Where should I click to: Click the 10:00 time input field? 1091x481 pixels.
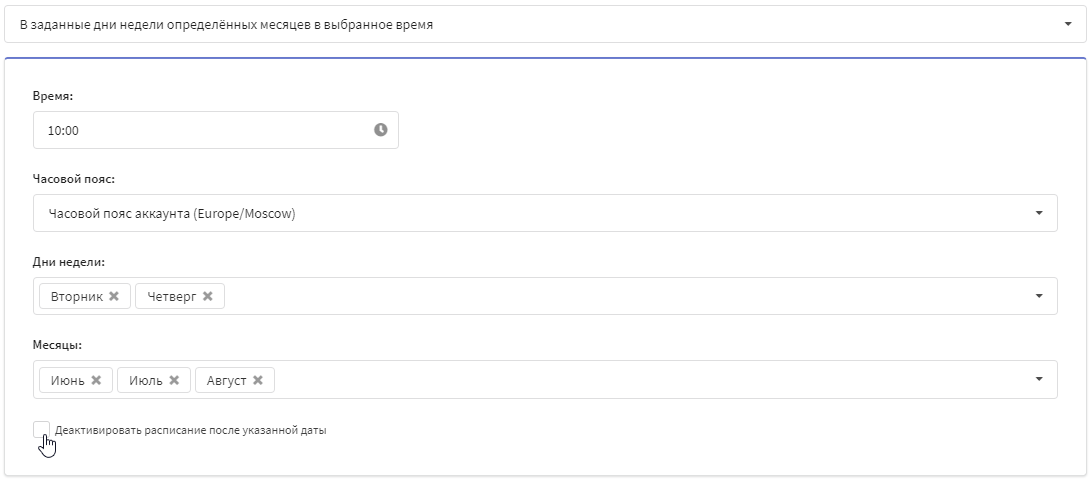[216, 130]
